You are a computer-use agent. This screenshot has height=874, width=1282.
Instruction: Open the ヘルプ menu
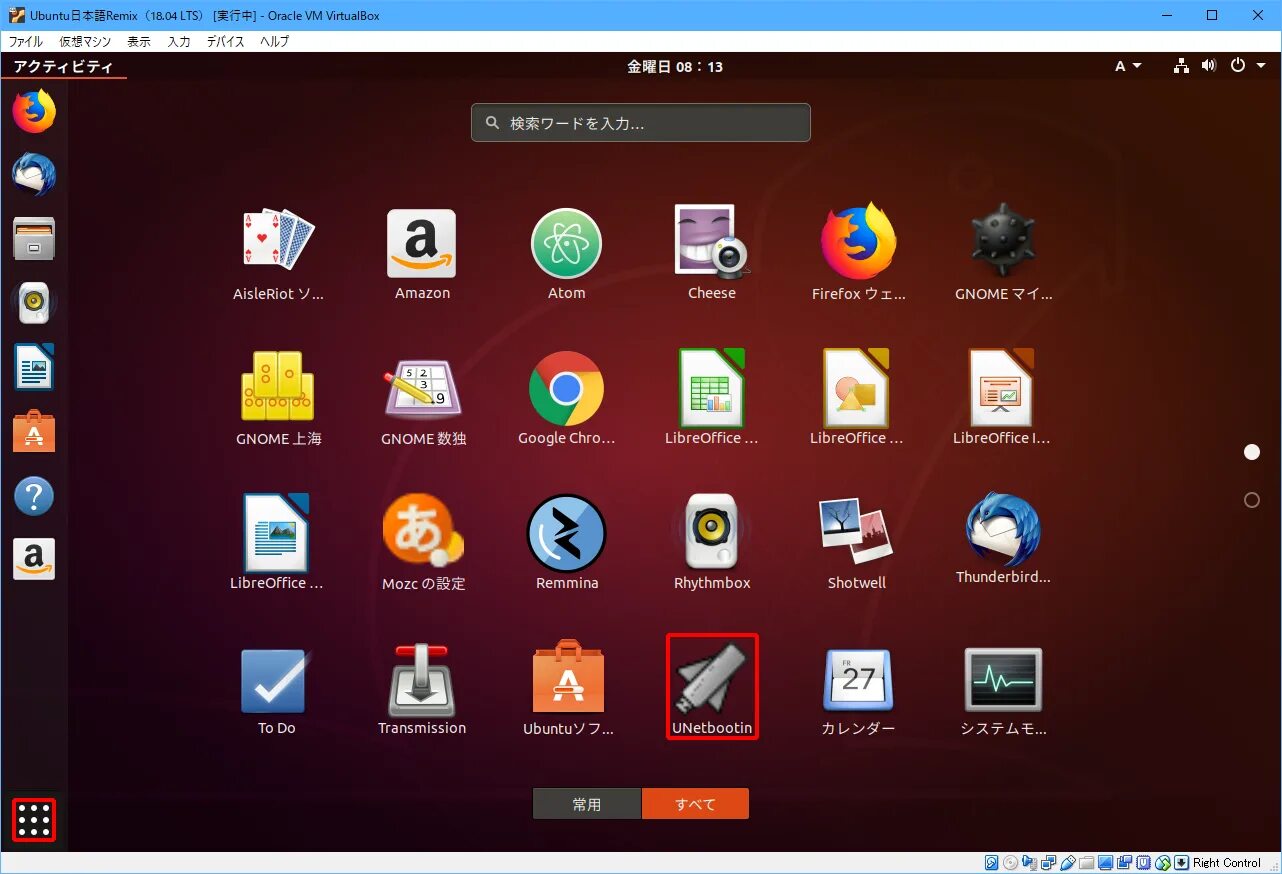(x=274, y=42)
